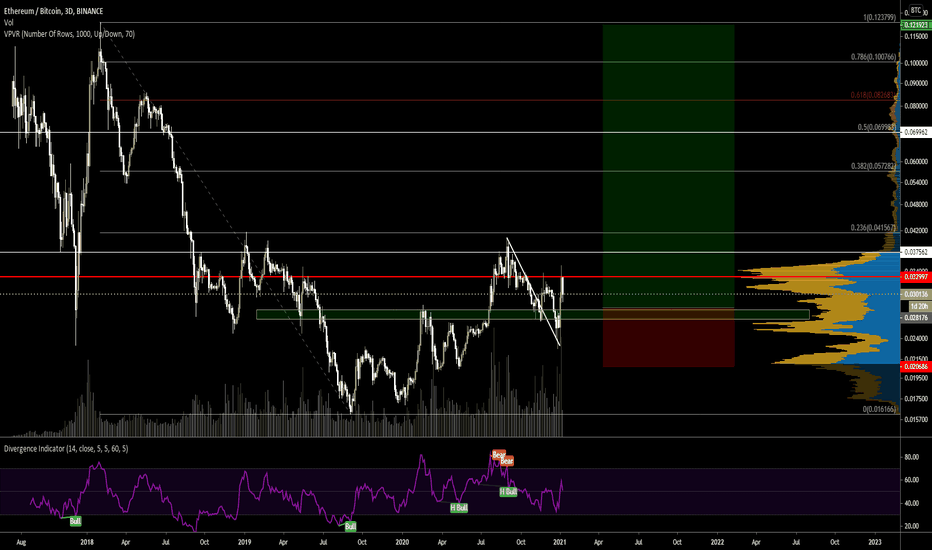Image resolution: width=932 pixels, height=550 pixels.
Task: Select the Divergence Indicator legend label
Action: (66, 449)
